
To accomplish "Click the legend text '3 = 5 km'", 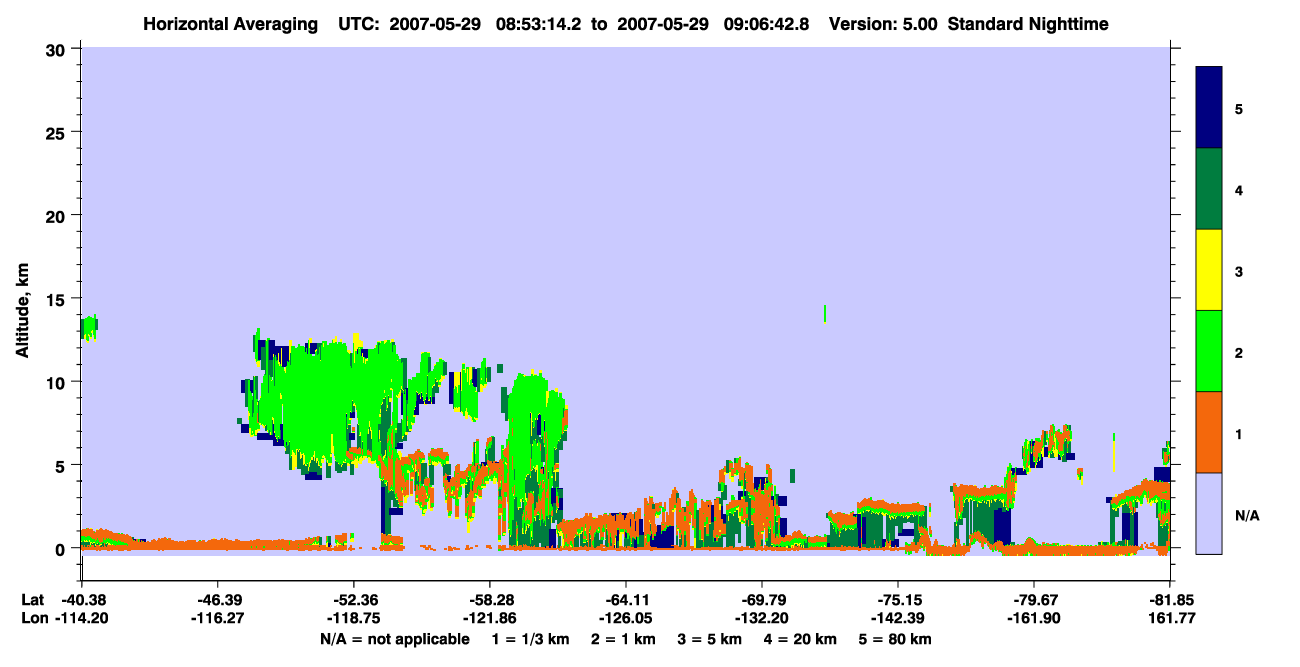I will pos(711,639).
